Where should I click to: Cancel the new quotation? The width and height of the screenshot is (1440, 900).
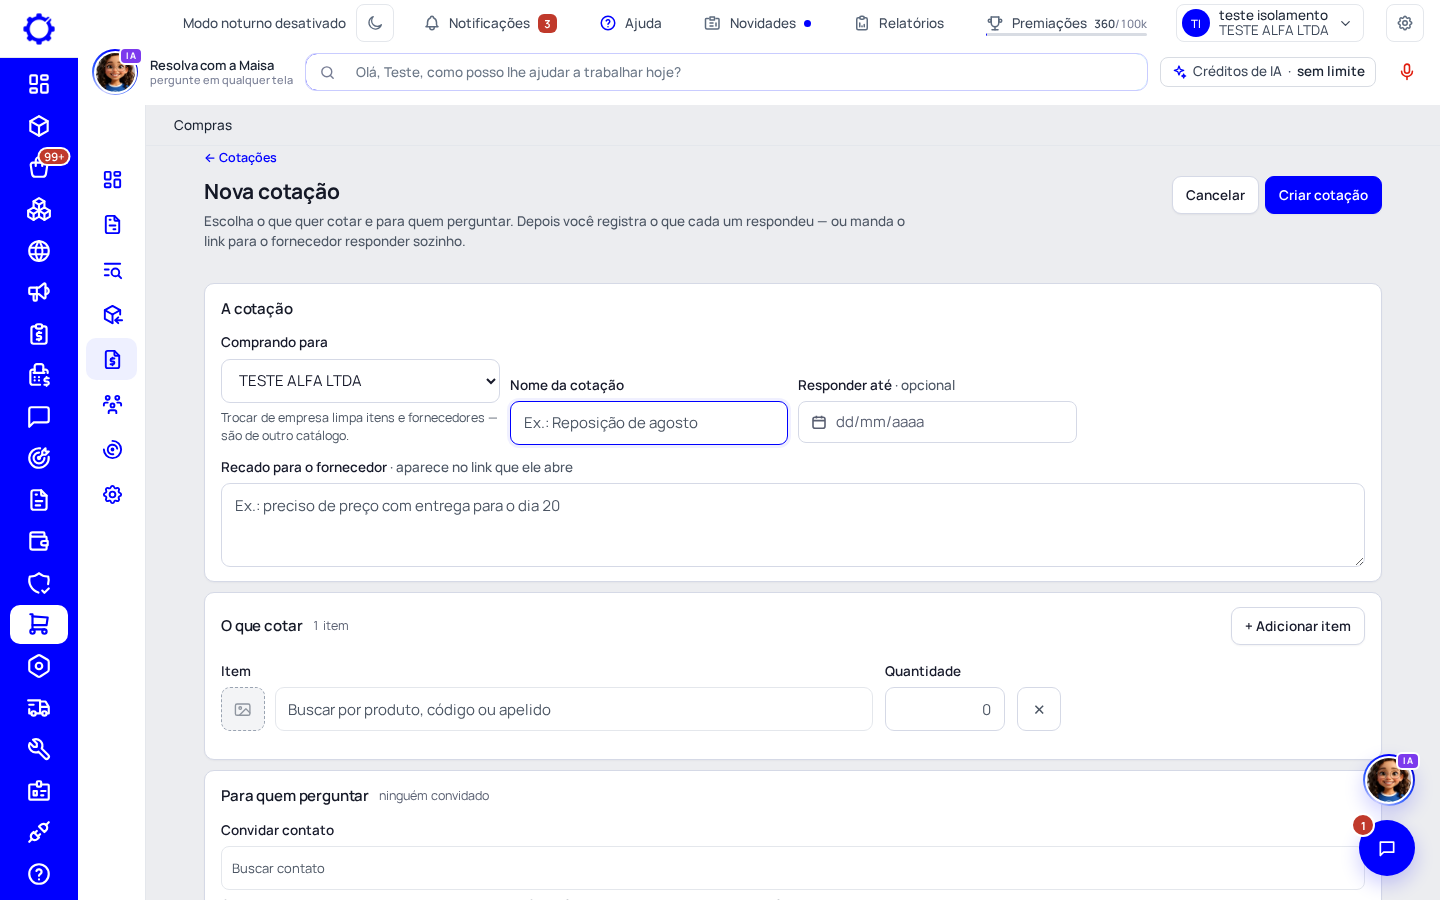coord(1215,195)
